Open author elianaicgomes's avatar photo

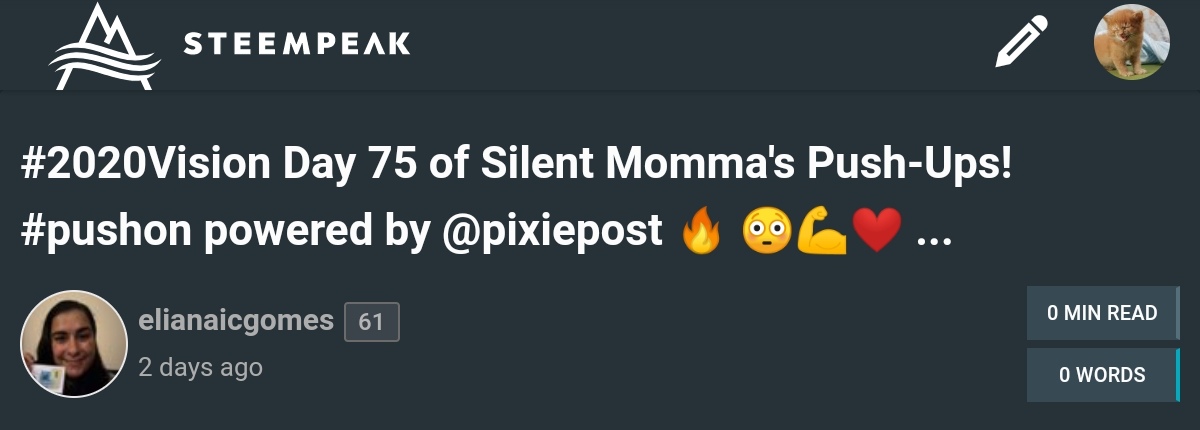tap(74, 344)
